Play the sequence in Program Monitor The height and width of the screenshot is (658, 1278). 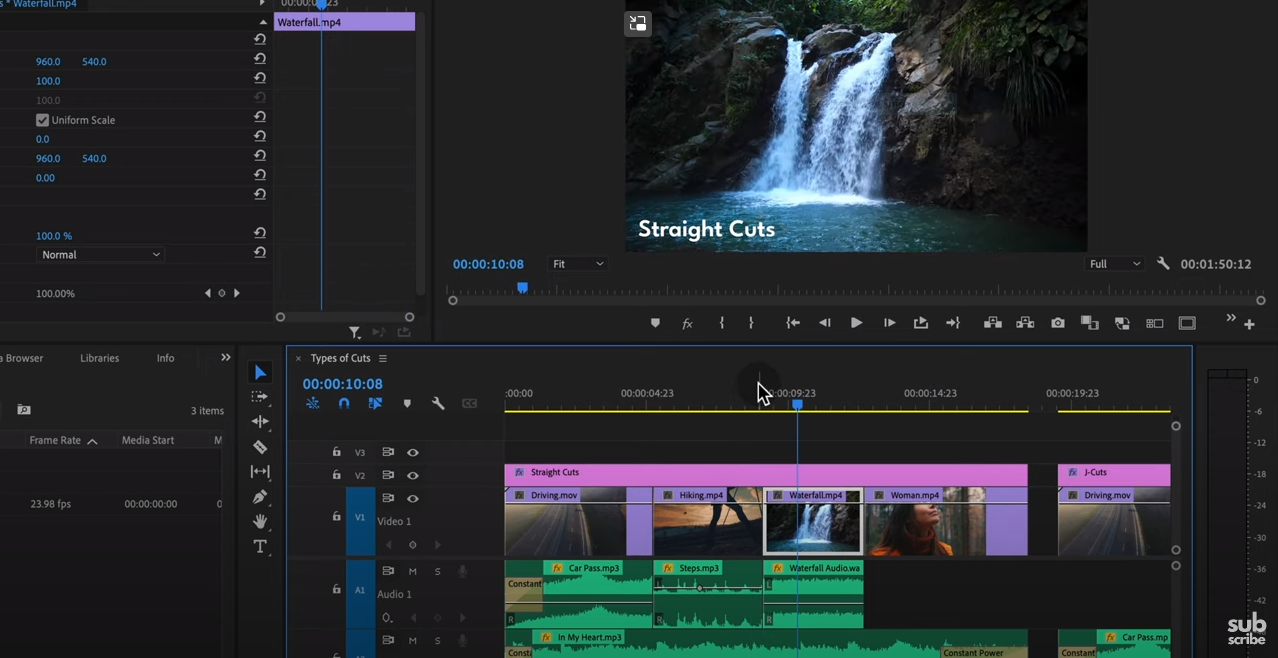pyautogui.click(x=856, y=323)
